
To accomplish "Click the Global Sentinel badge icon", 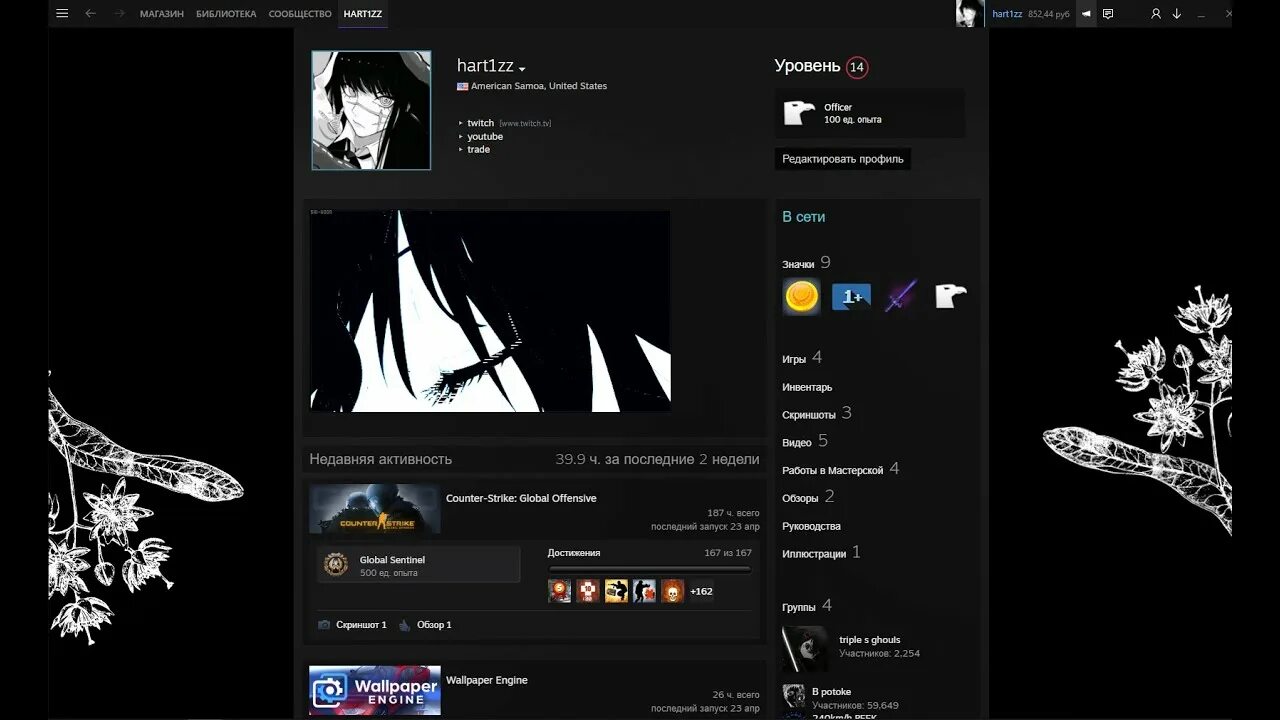I will (335, 565).
